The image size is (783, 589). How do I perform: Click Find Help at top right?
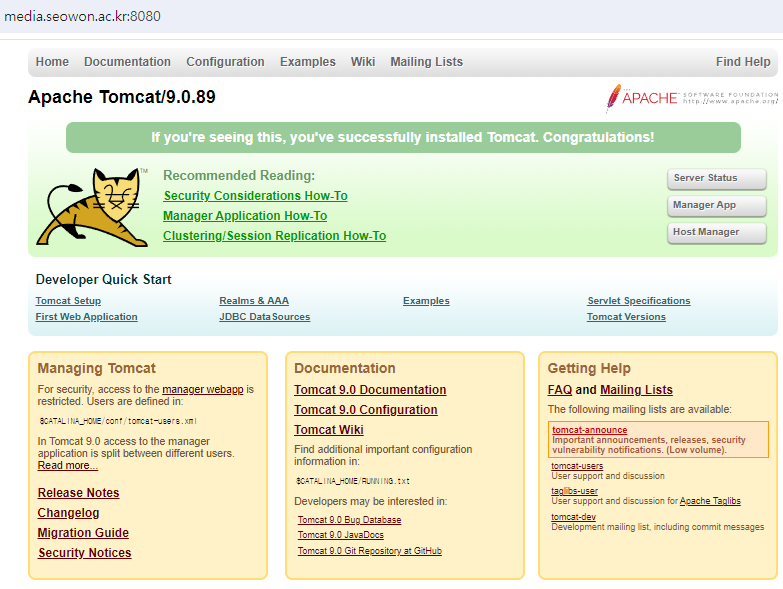click(743, 62)
